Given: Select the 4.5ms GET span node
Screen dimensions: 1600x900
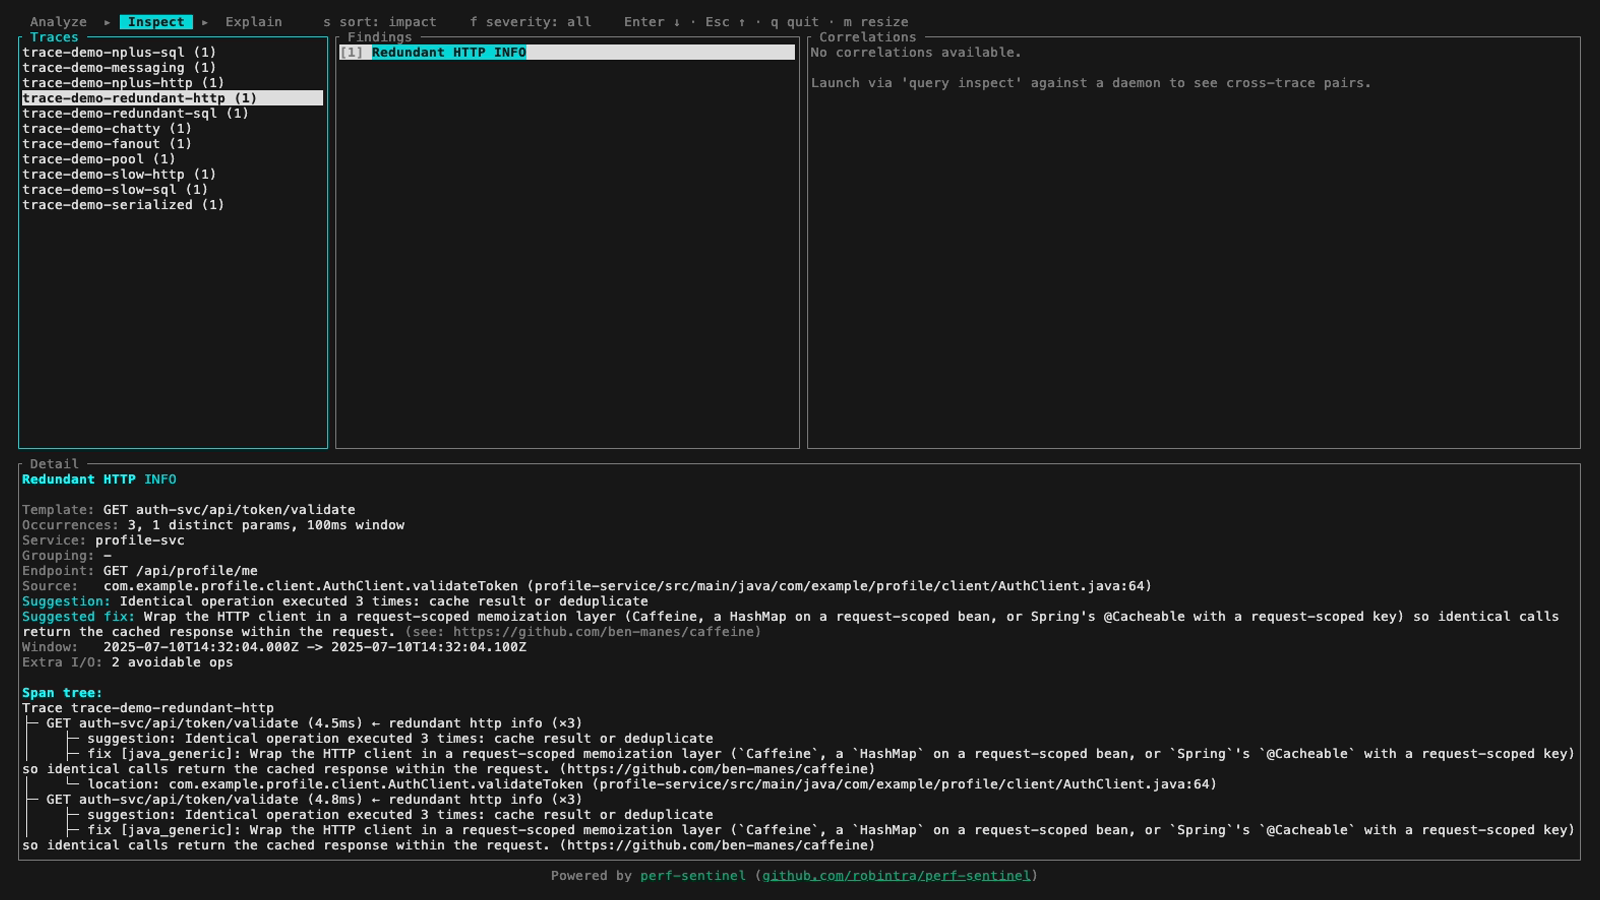Looking at the screenshot, I should click(314, 723).
